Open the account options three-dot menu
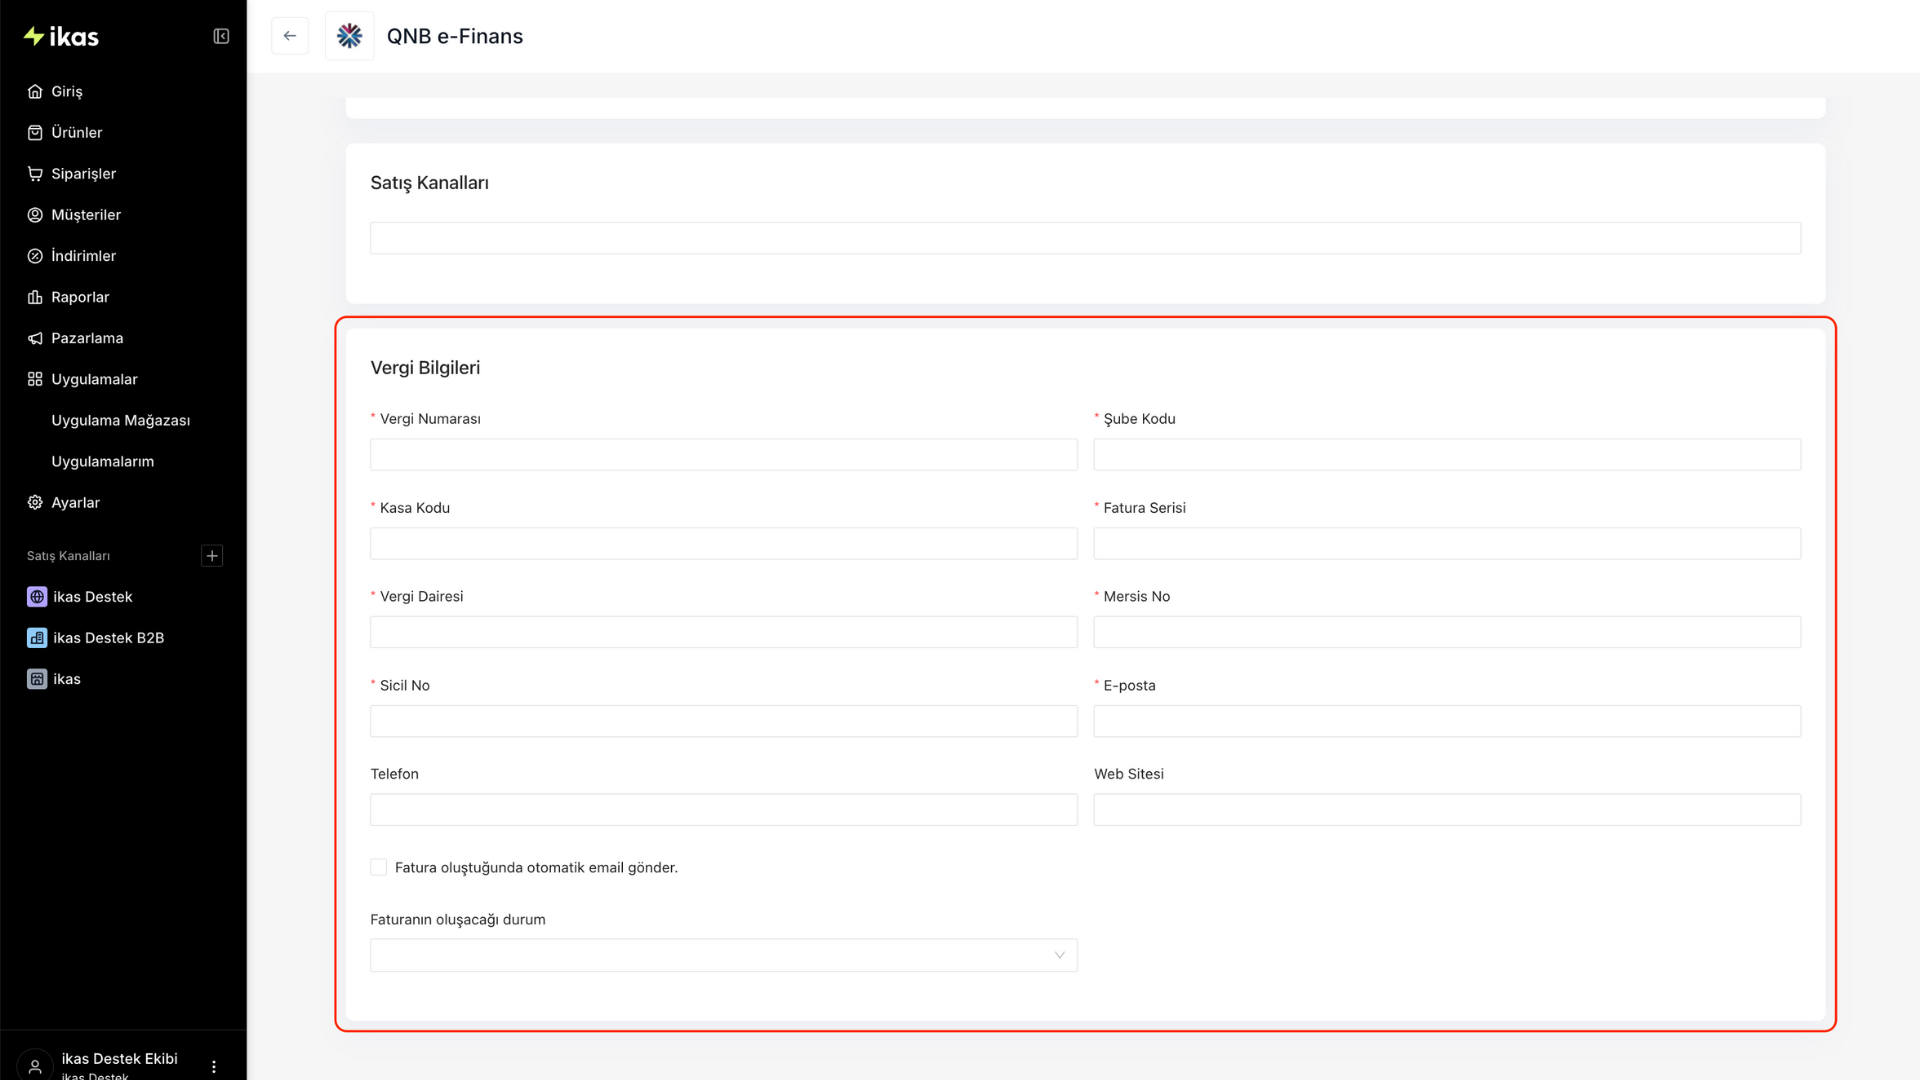The width and height of the screenshot is (1920, 1080). [214, 1067]
